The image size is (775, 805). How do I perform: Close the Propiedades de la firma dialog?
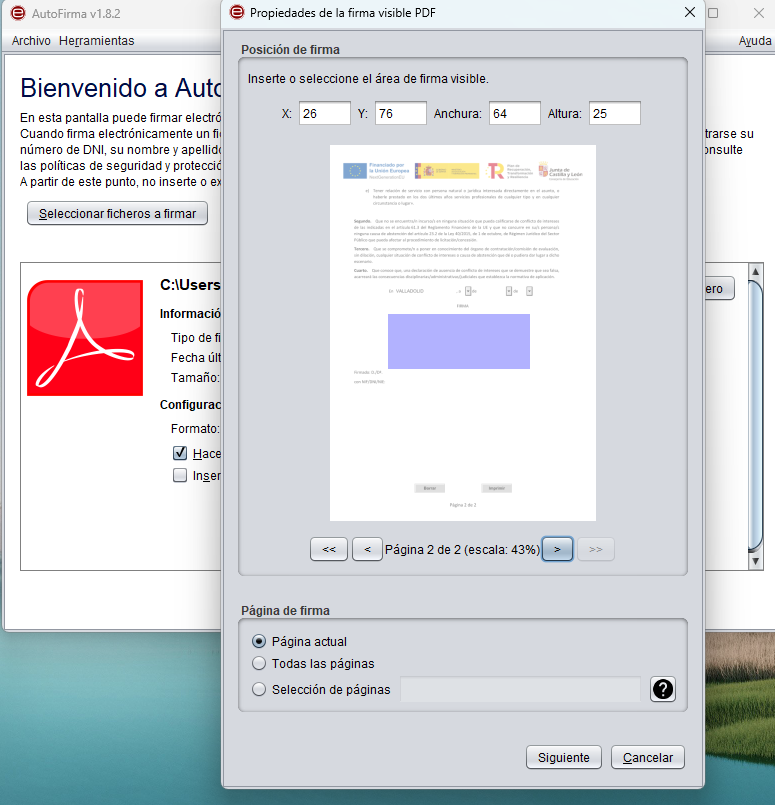(x=690, y=12)
